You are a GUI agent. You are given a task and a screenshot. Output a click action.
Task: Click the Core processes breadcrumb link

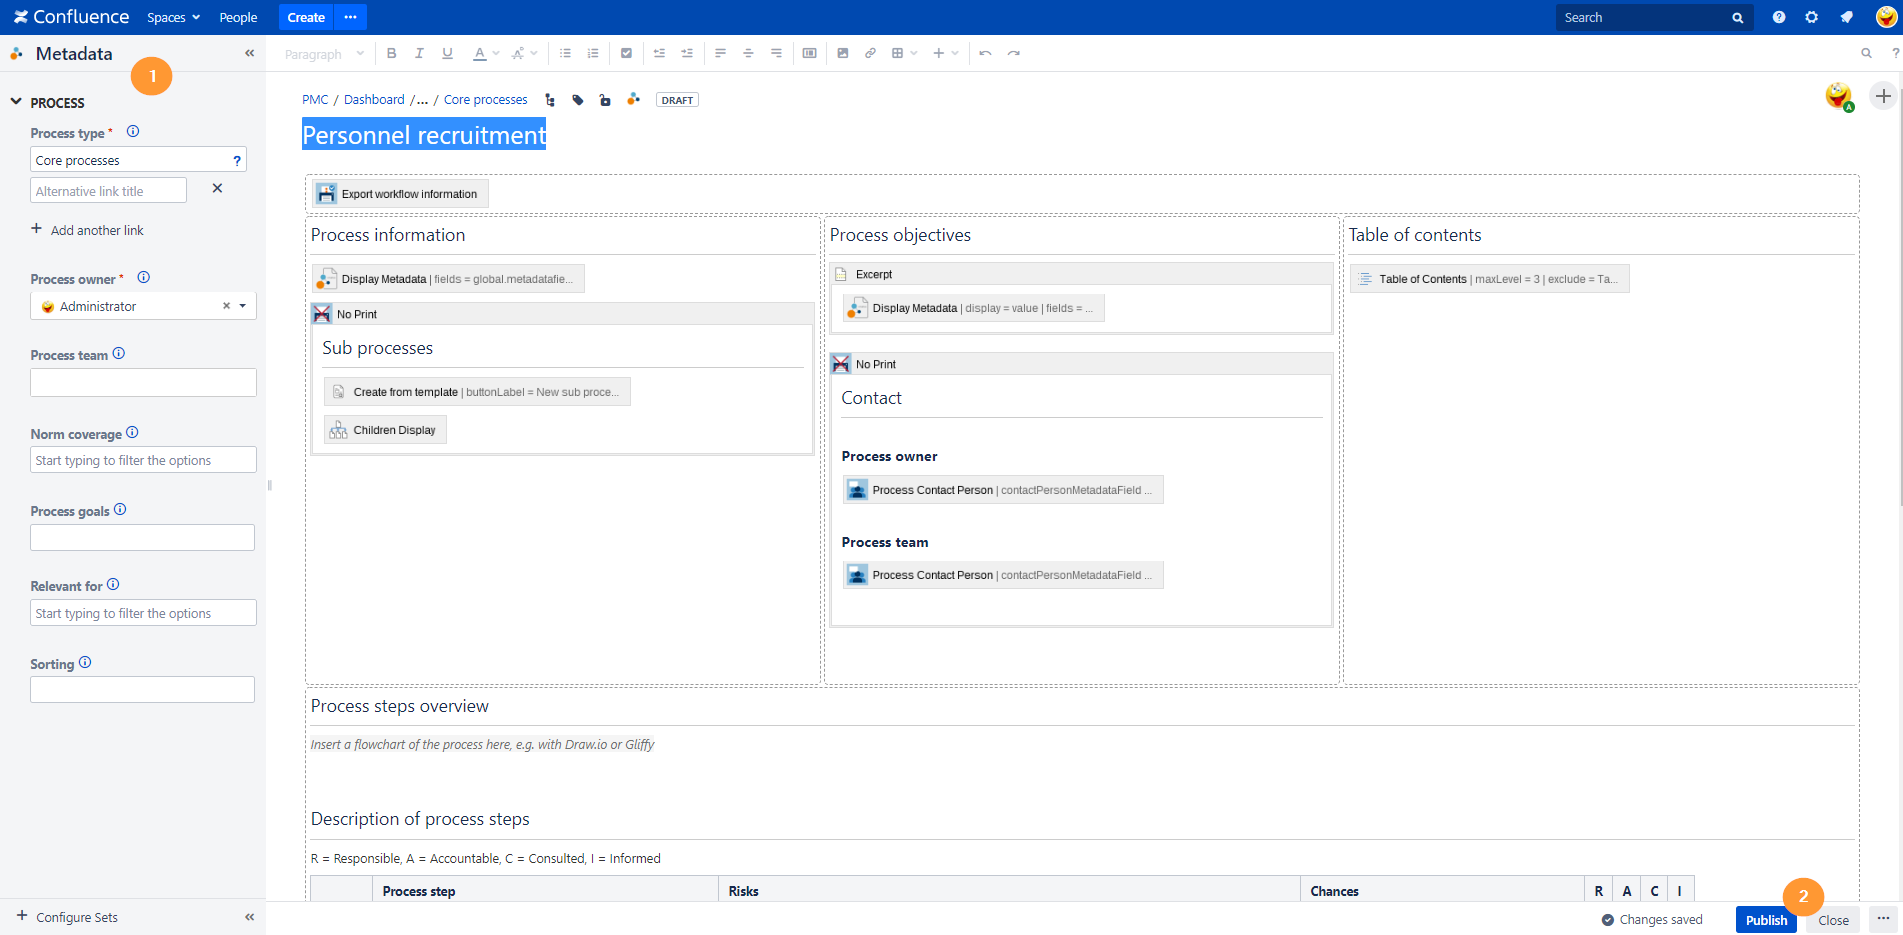point(485,100)
